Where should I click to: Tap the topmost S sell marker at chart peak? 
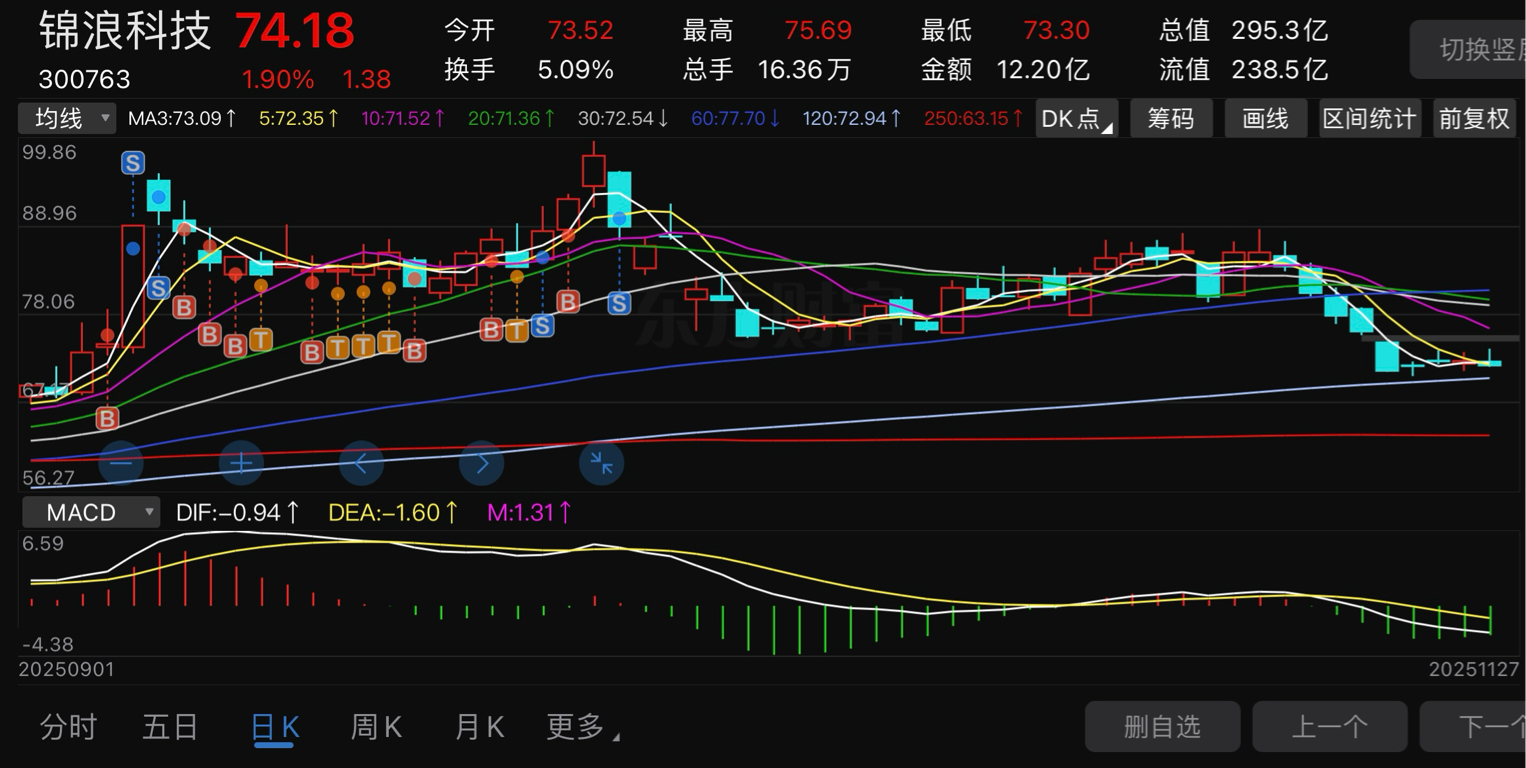[x=133, y=163]
